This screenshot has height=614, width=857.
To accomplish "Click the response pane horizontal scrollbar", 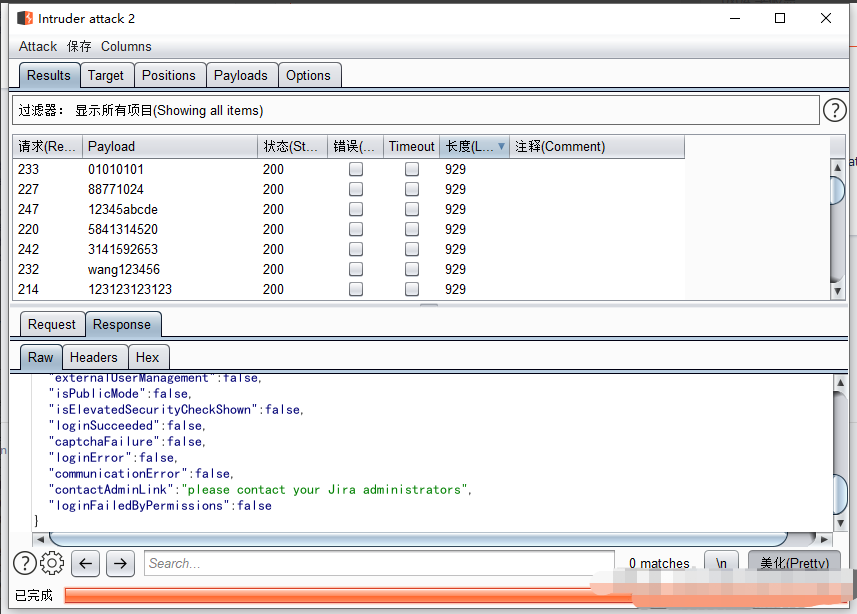I will [x=419, y=539].
